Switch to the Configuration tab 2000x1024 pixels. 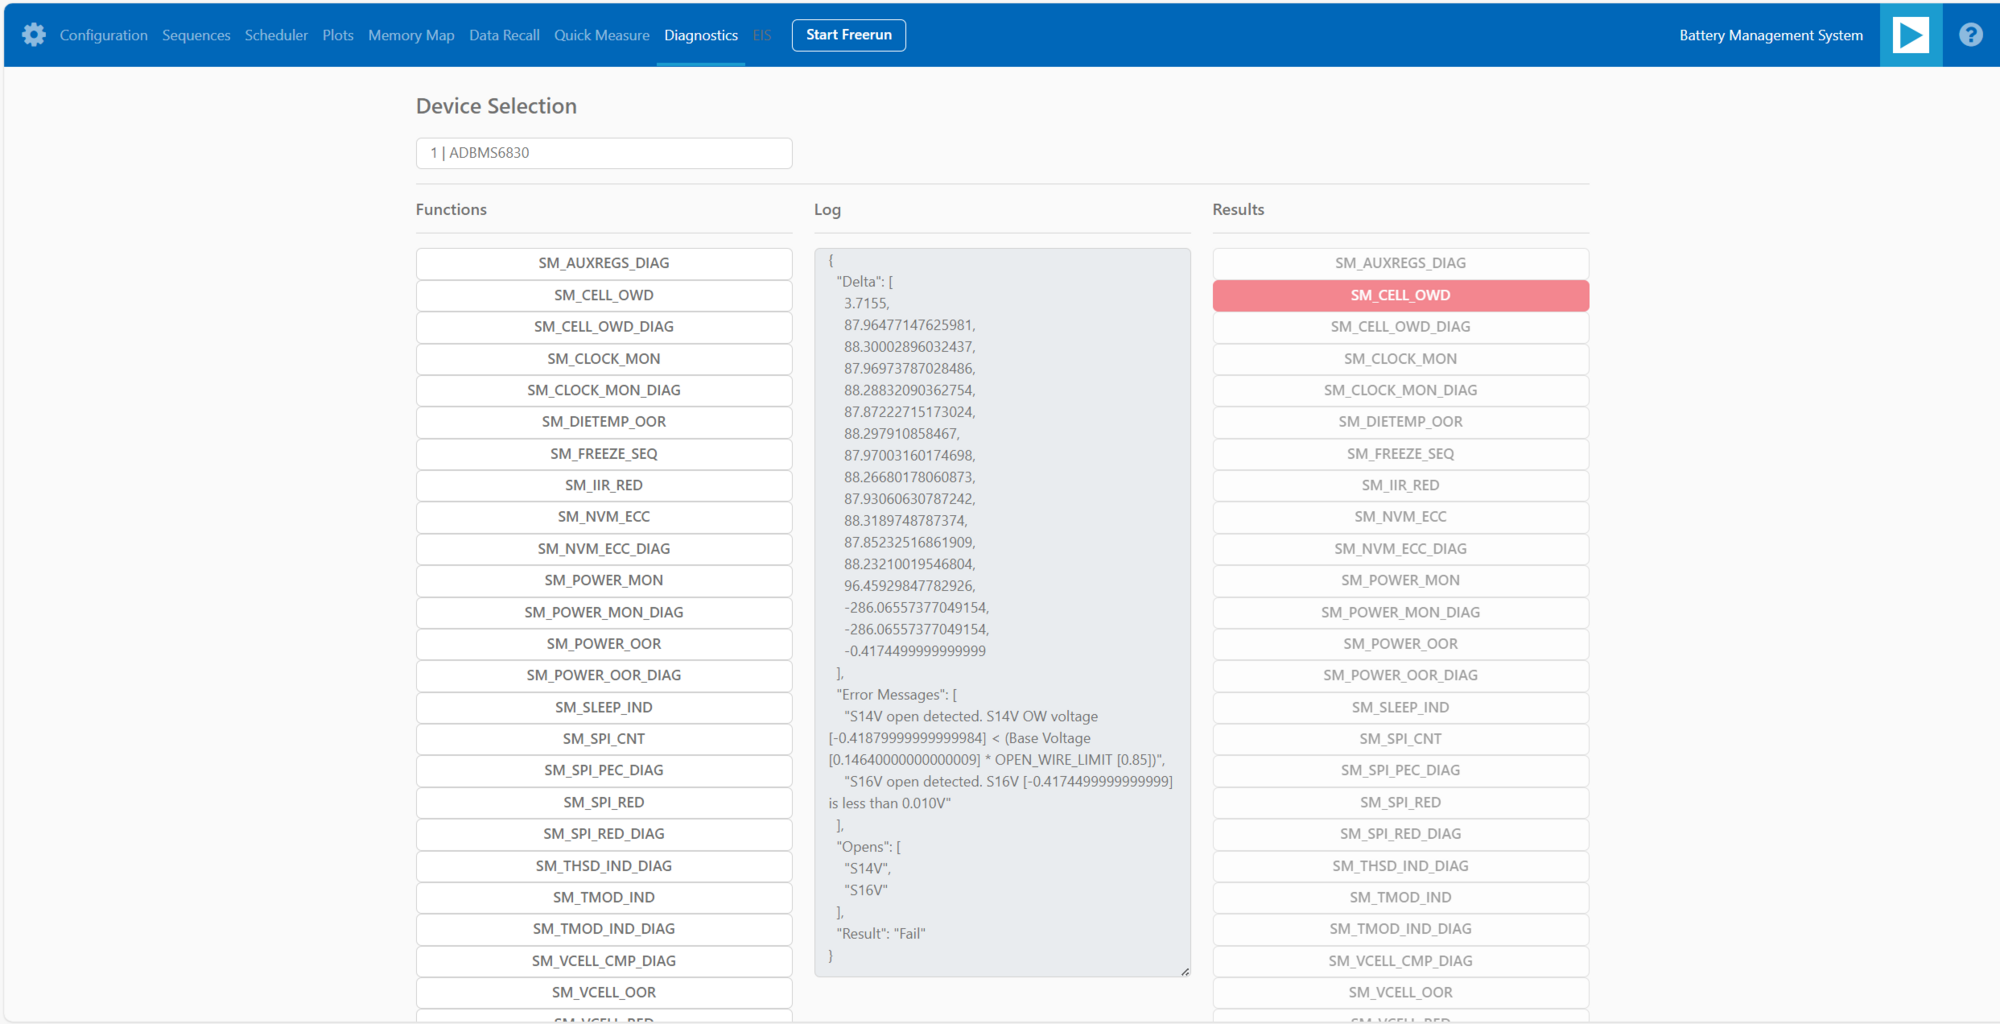103,35
